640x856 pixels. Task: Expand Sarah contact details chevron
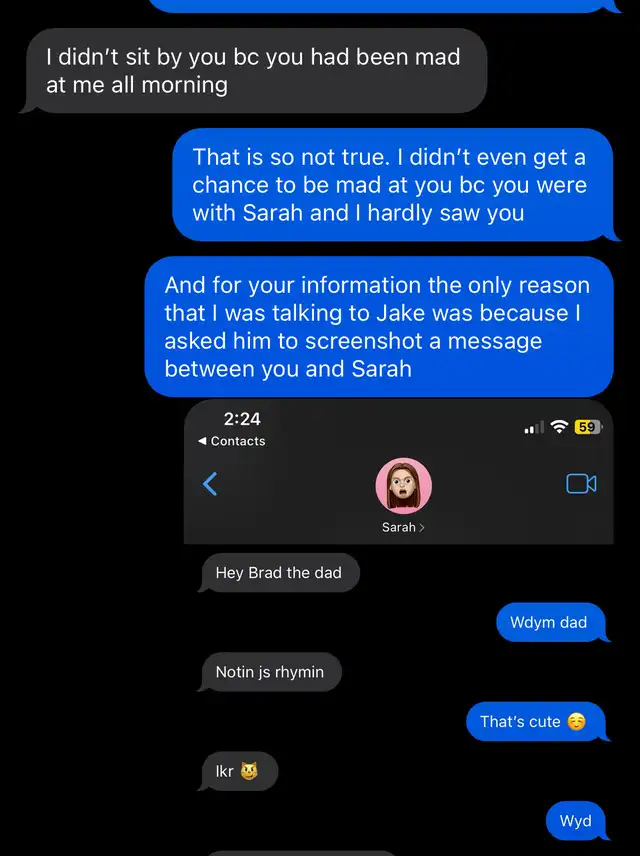pyautogui.click(x=422, y=527)
